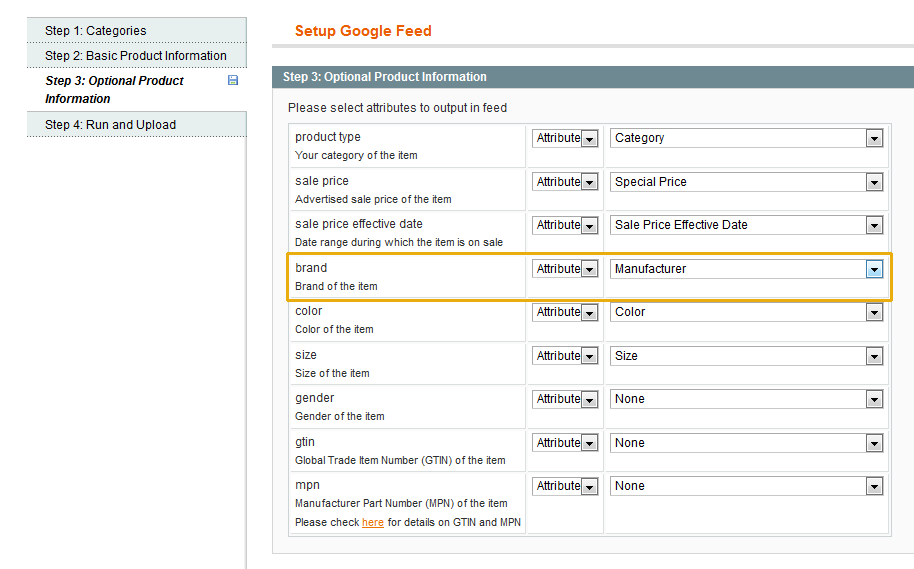This screenshot has height=569, width=914.
Task: Expand the size value dropdown
Action: [746, 356]
